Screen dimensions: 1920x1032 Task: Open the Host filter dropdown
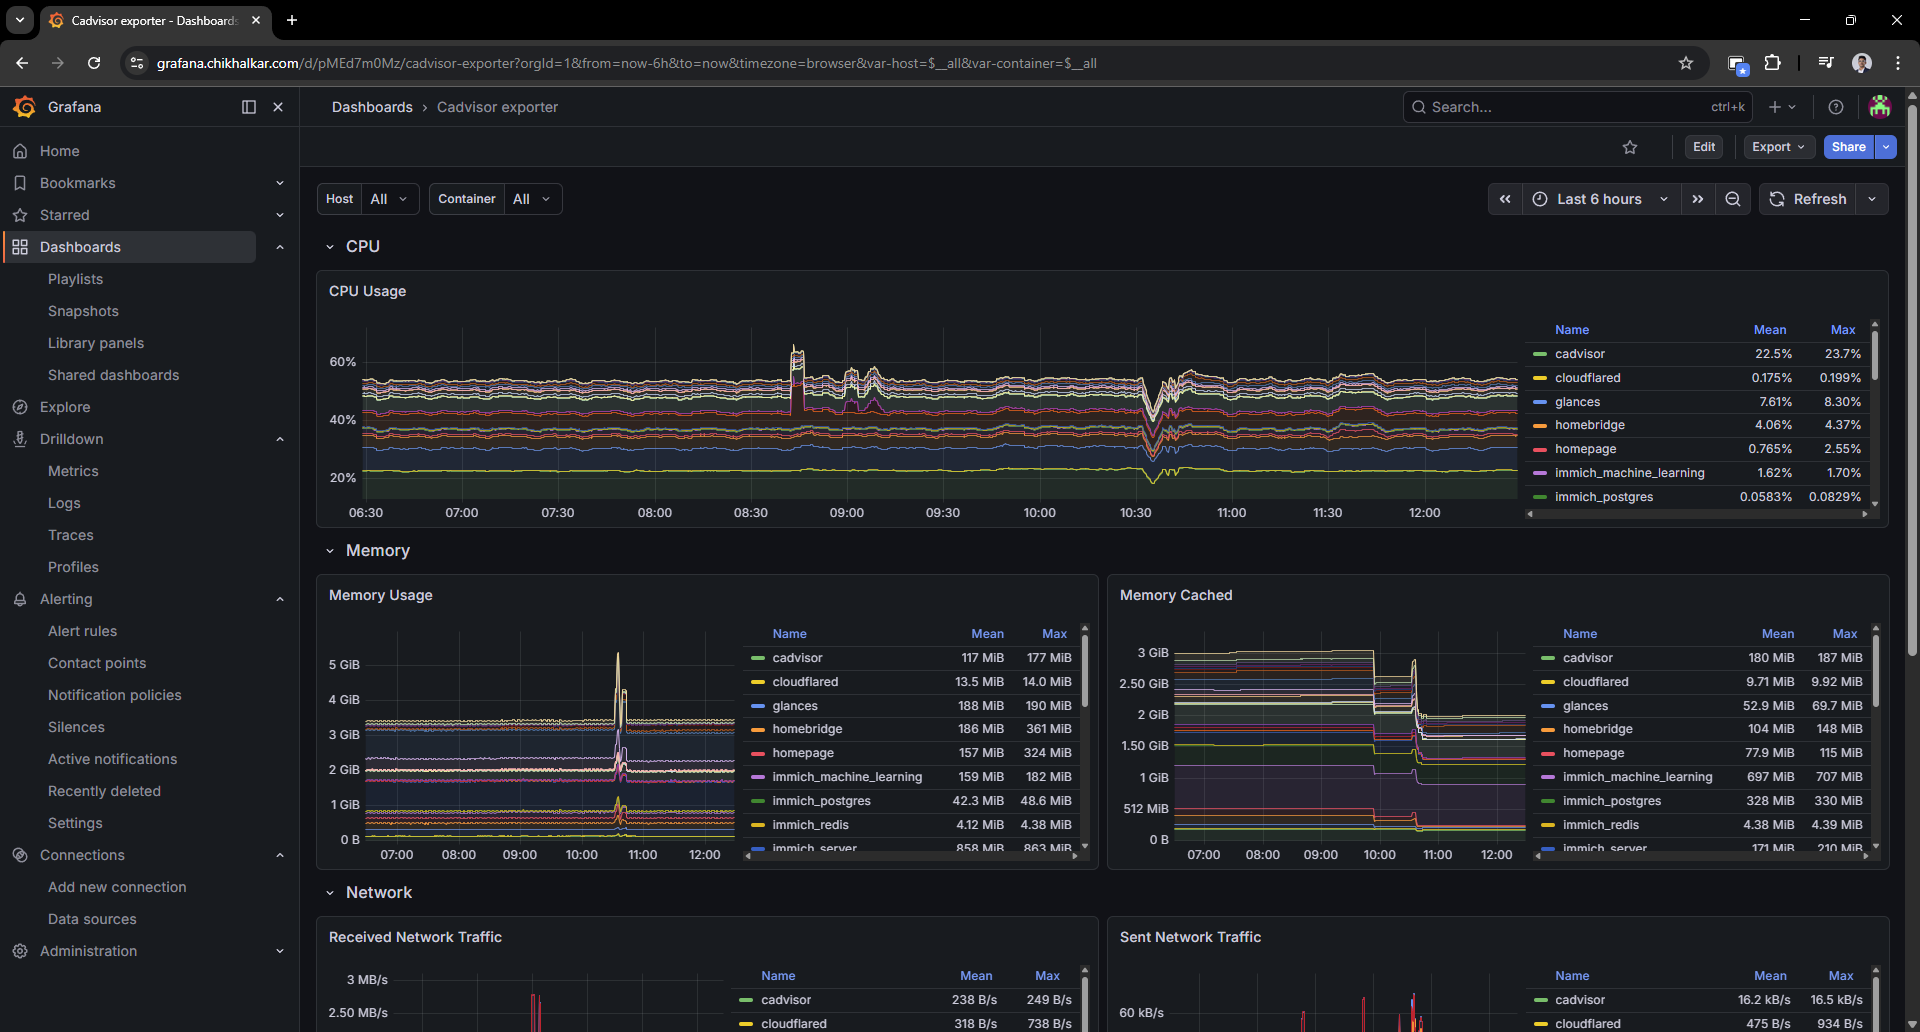389,199
